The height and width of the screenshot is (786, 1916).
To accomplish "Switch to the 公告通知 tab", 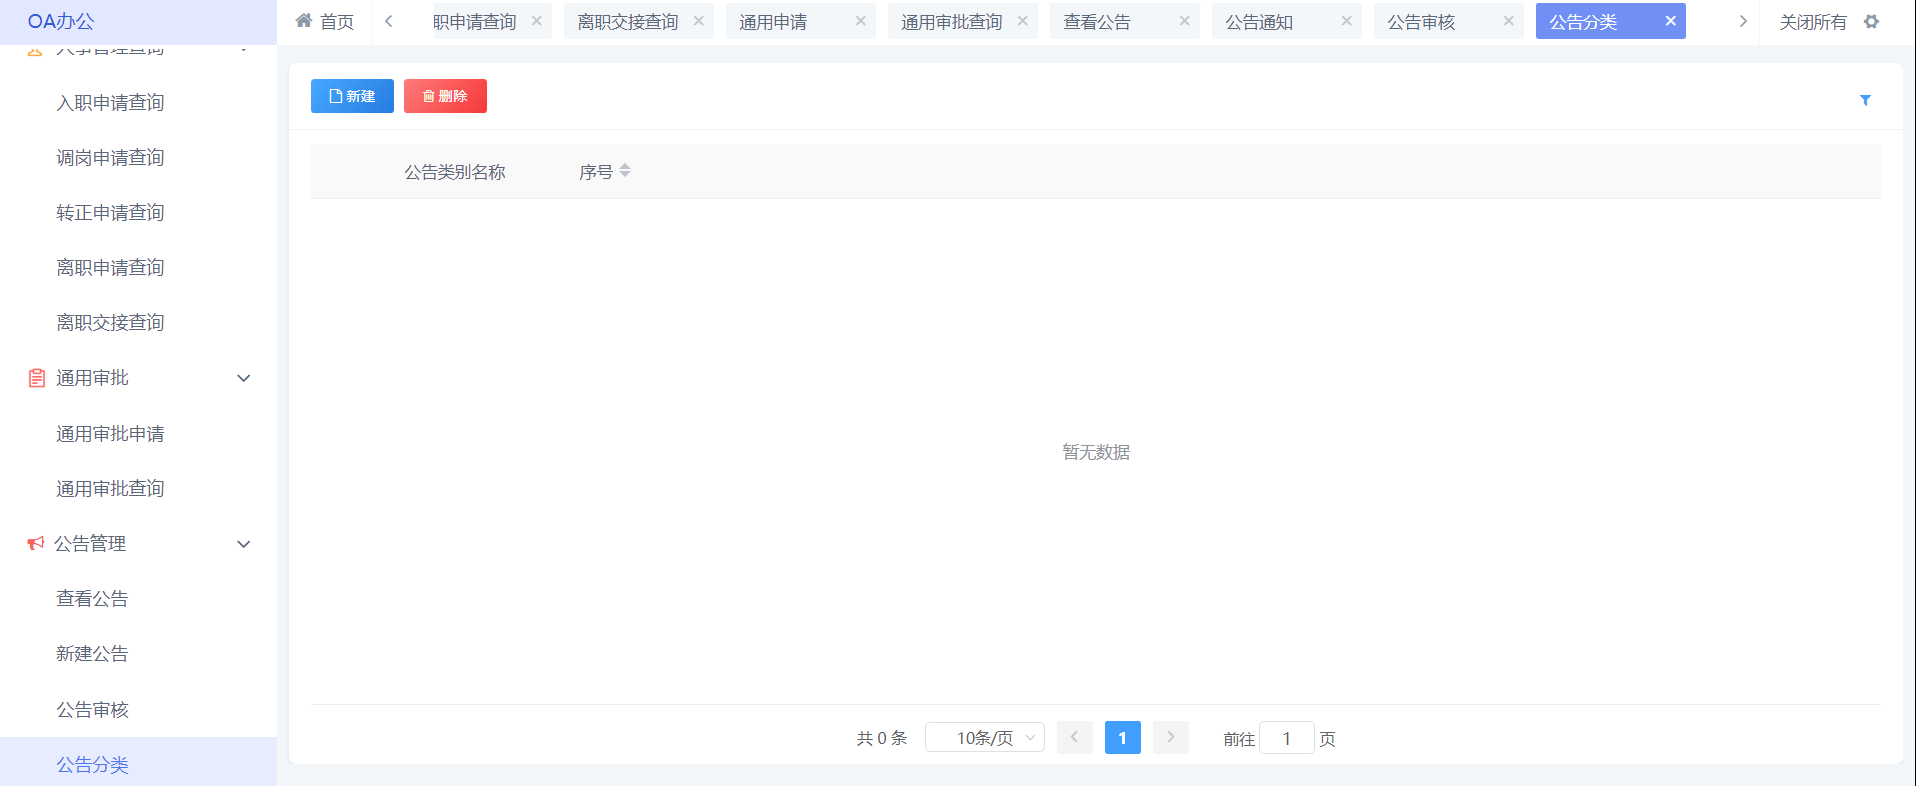I will point(1259,22).
